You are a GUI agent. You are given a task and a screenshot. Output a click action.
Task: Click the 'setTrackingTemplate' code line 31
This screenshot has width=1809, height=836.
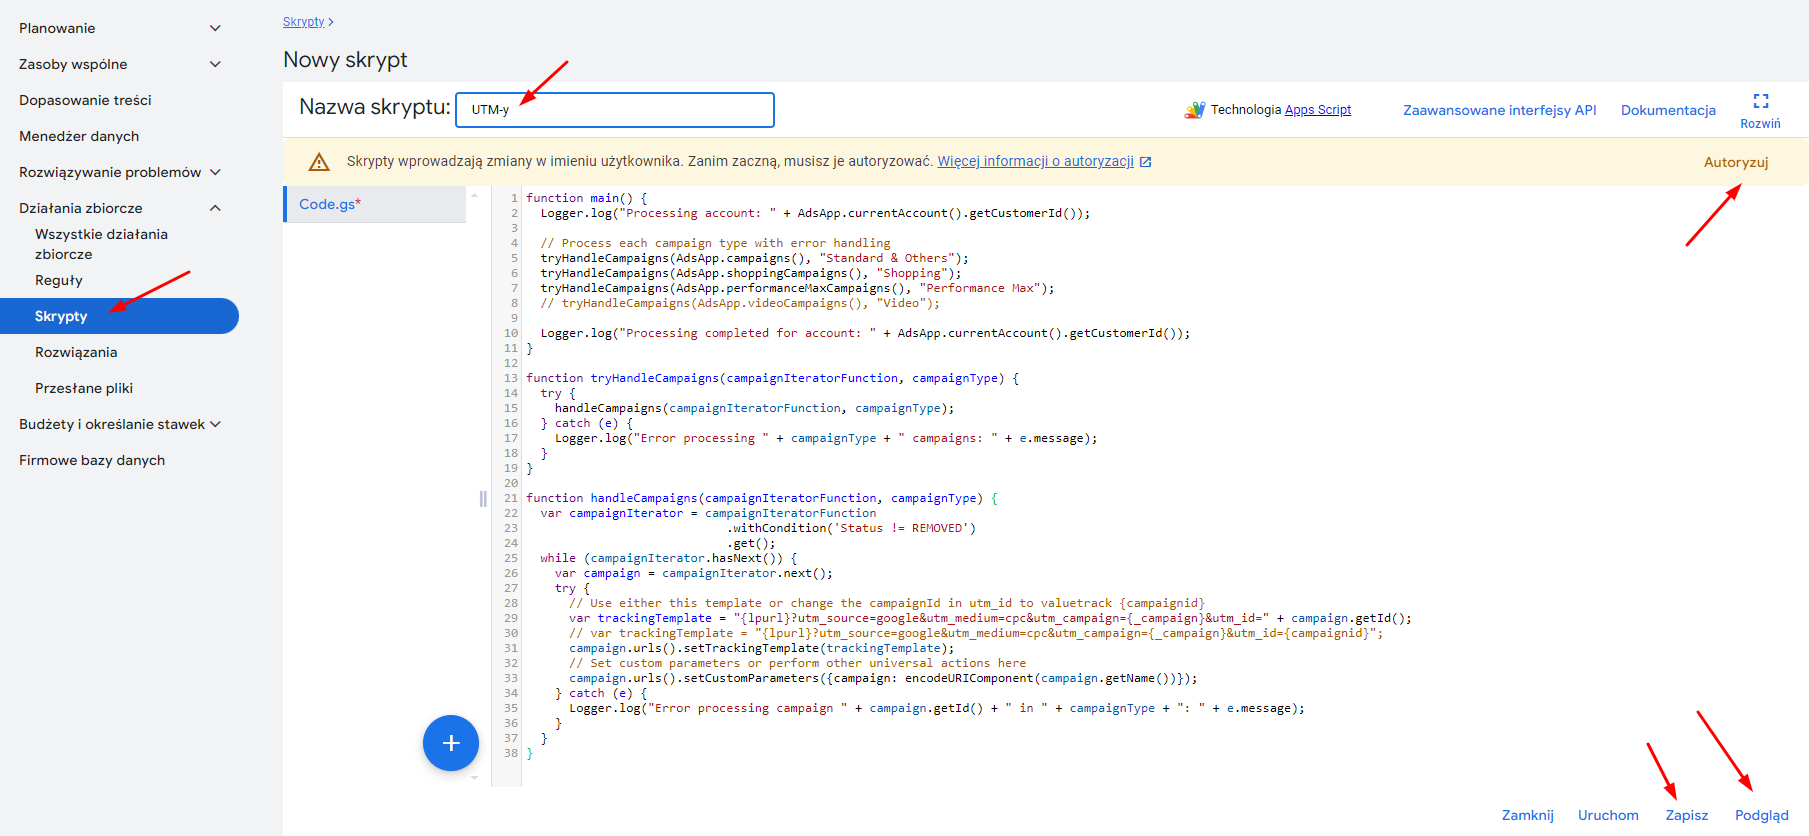tap(762, 648)
